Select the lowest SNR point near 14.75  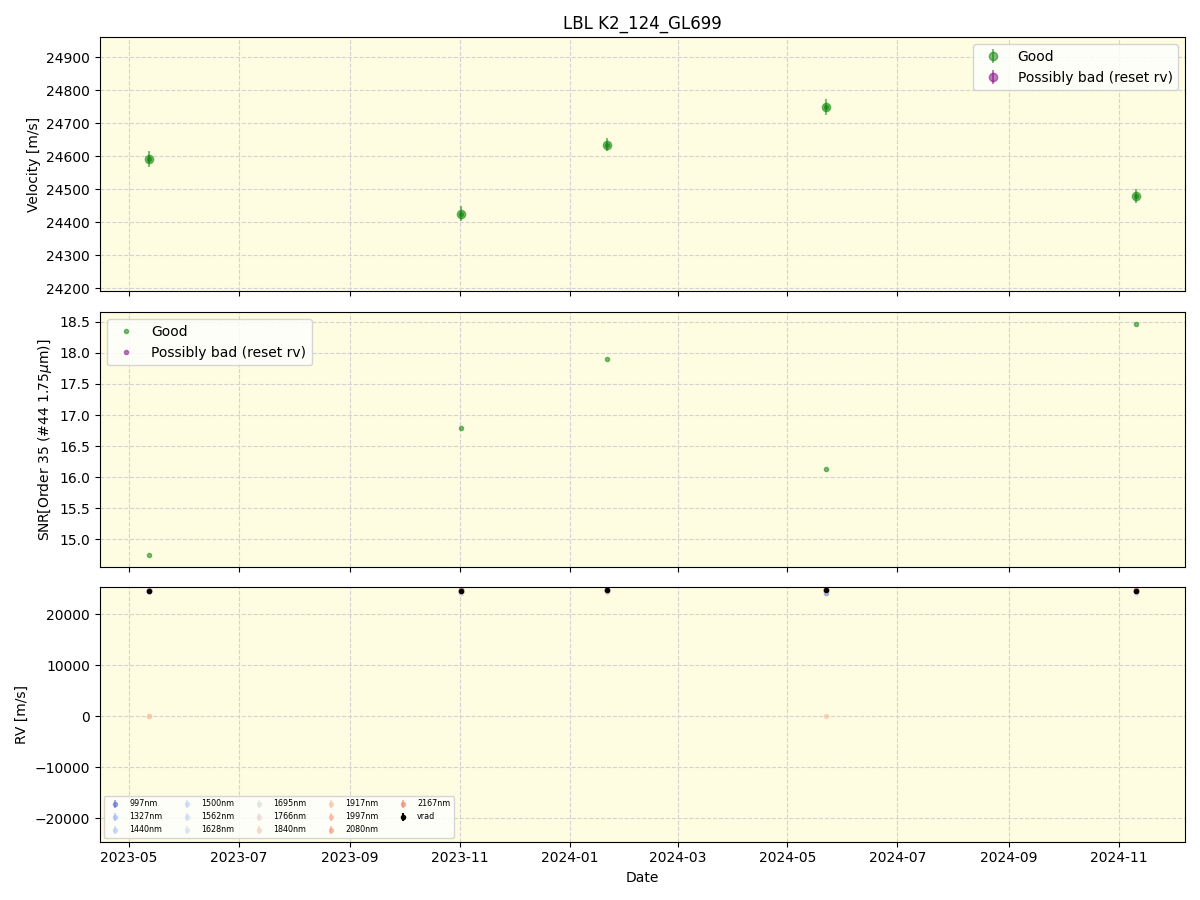tap(149, 555)
